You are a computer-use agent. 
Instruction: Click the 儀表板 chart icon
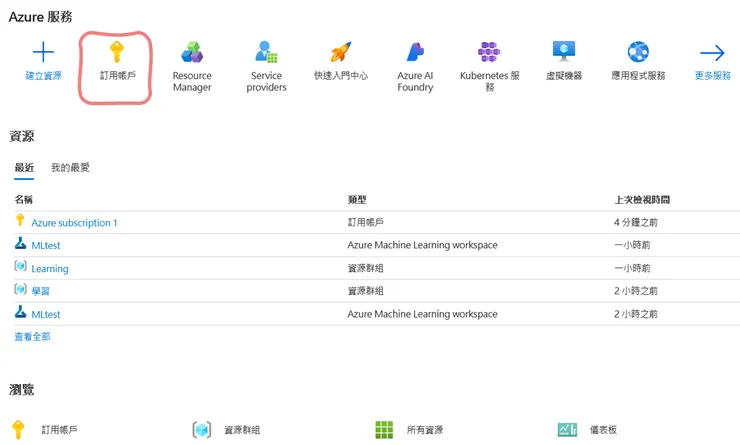tap(567, 429)
